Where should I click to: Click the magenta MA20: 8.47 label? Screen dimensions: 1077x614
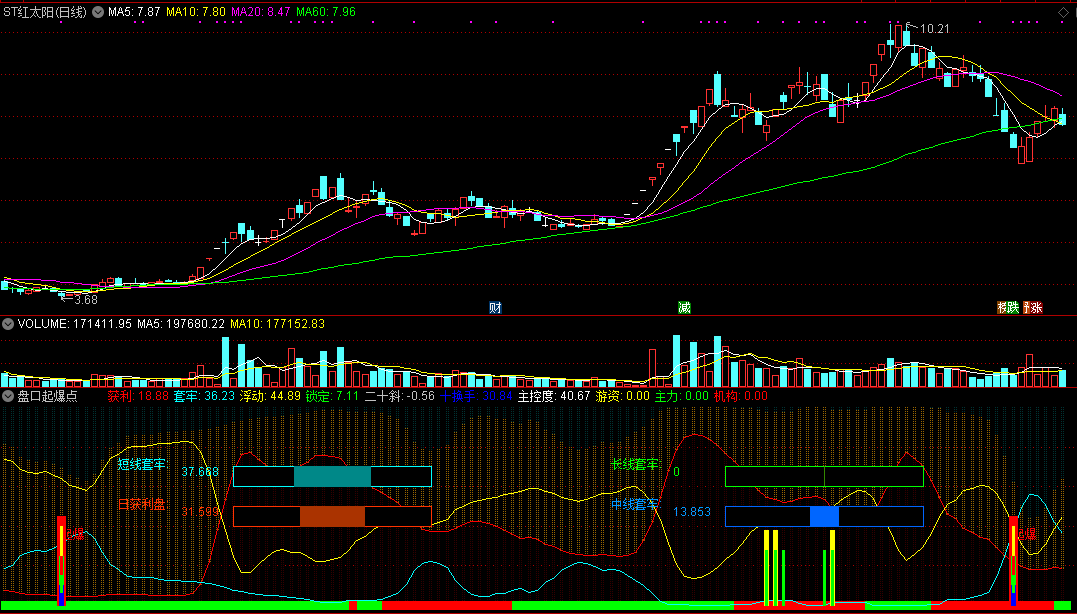point(262,12)
